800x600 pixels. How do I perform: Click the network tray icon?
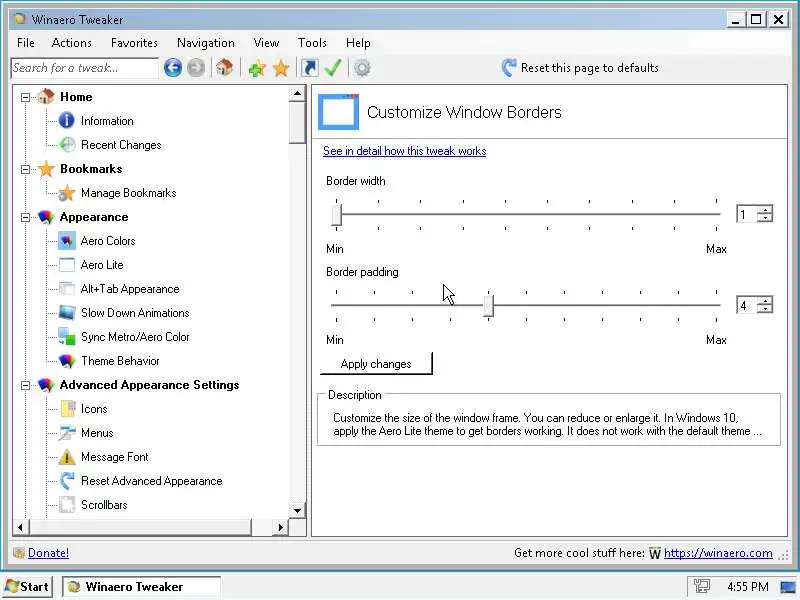pos(702,587)
